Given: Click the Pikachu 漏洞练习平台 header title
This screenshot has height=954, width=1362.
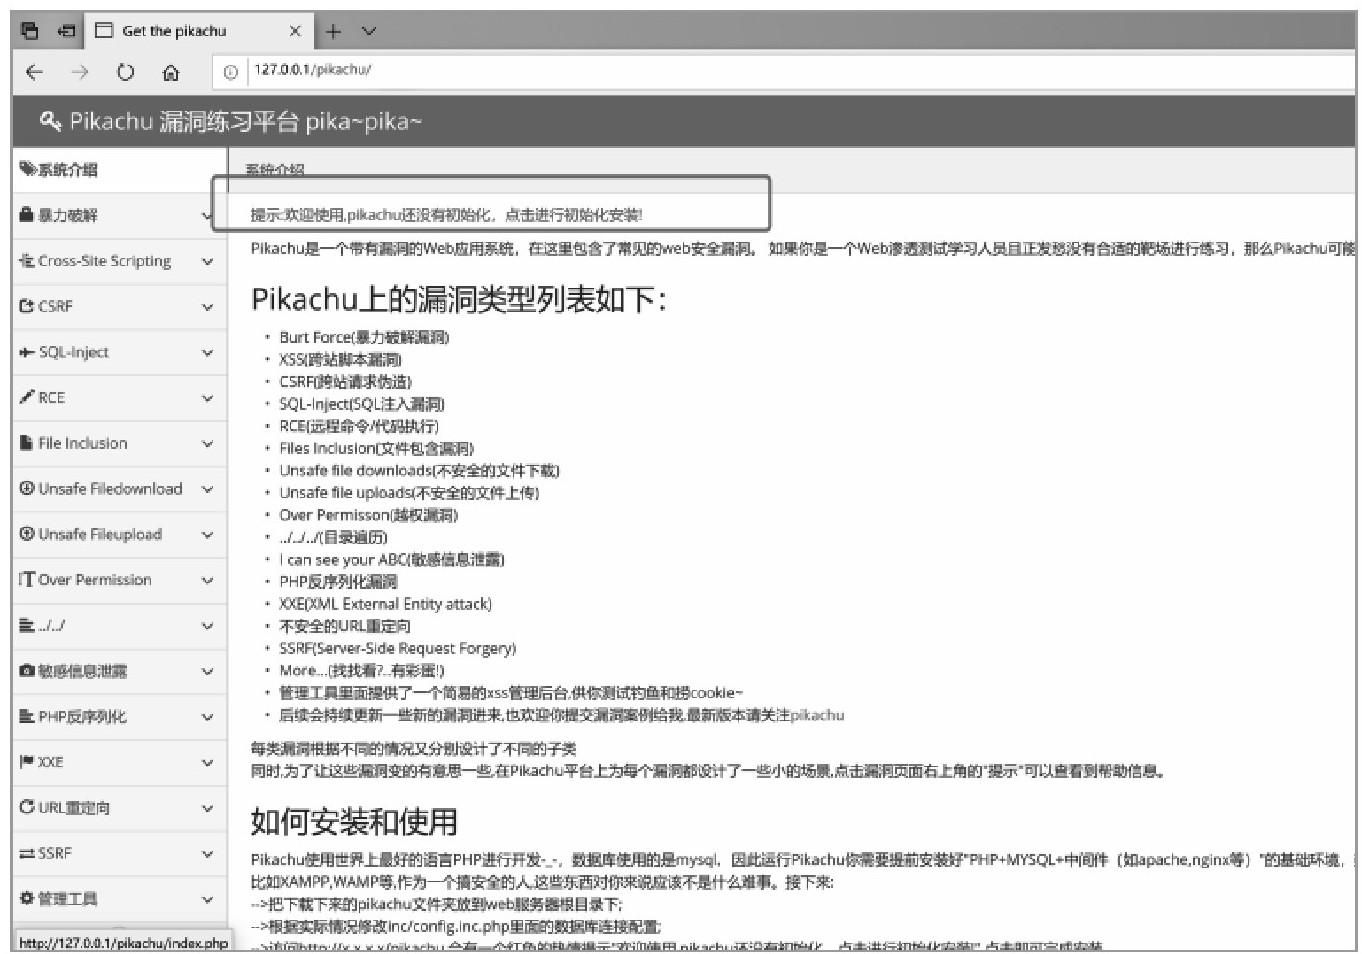Looking at the screenshot, I should 246,122.
